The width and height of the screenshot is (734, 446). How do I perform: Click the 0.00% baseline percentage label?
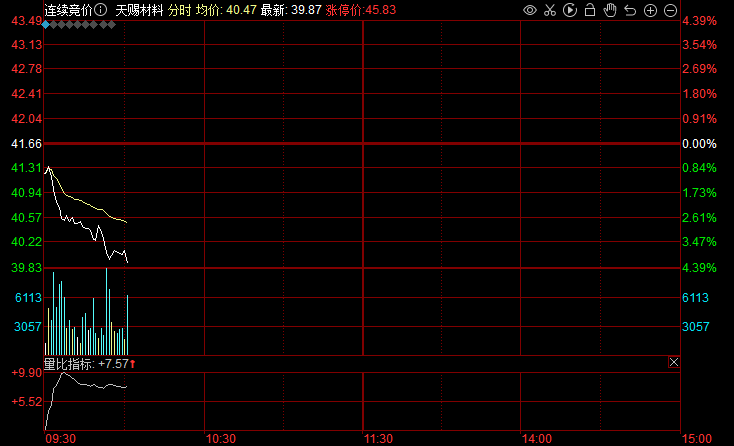point(699,144)
